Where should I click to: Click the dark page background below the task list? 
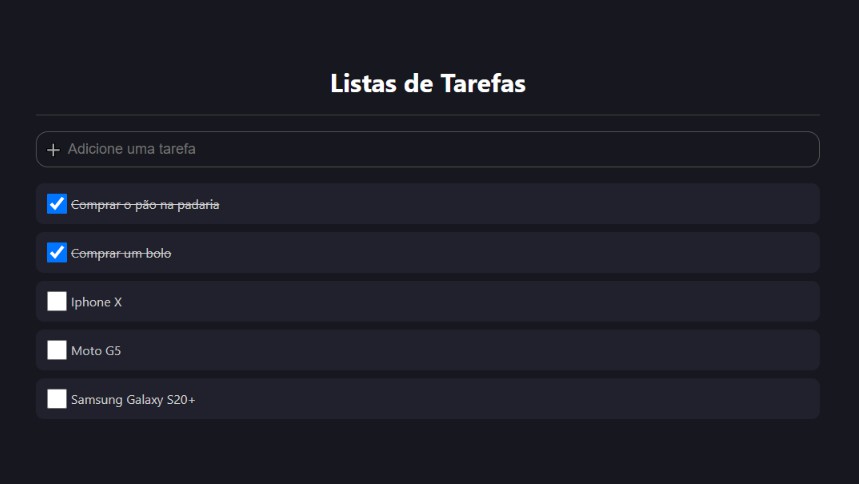(x=428, y=452)
